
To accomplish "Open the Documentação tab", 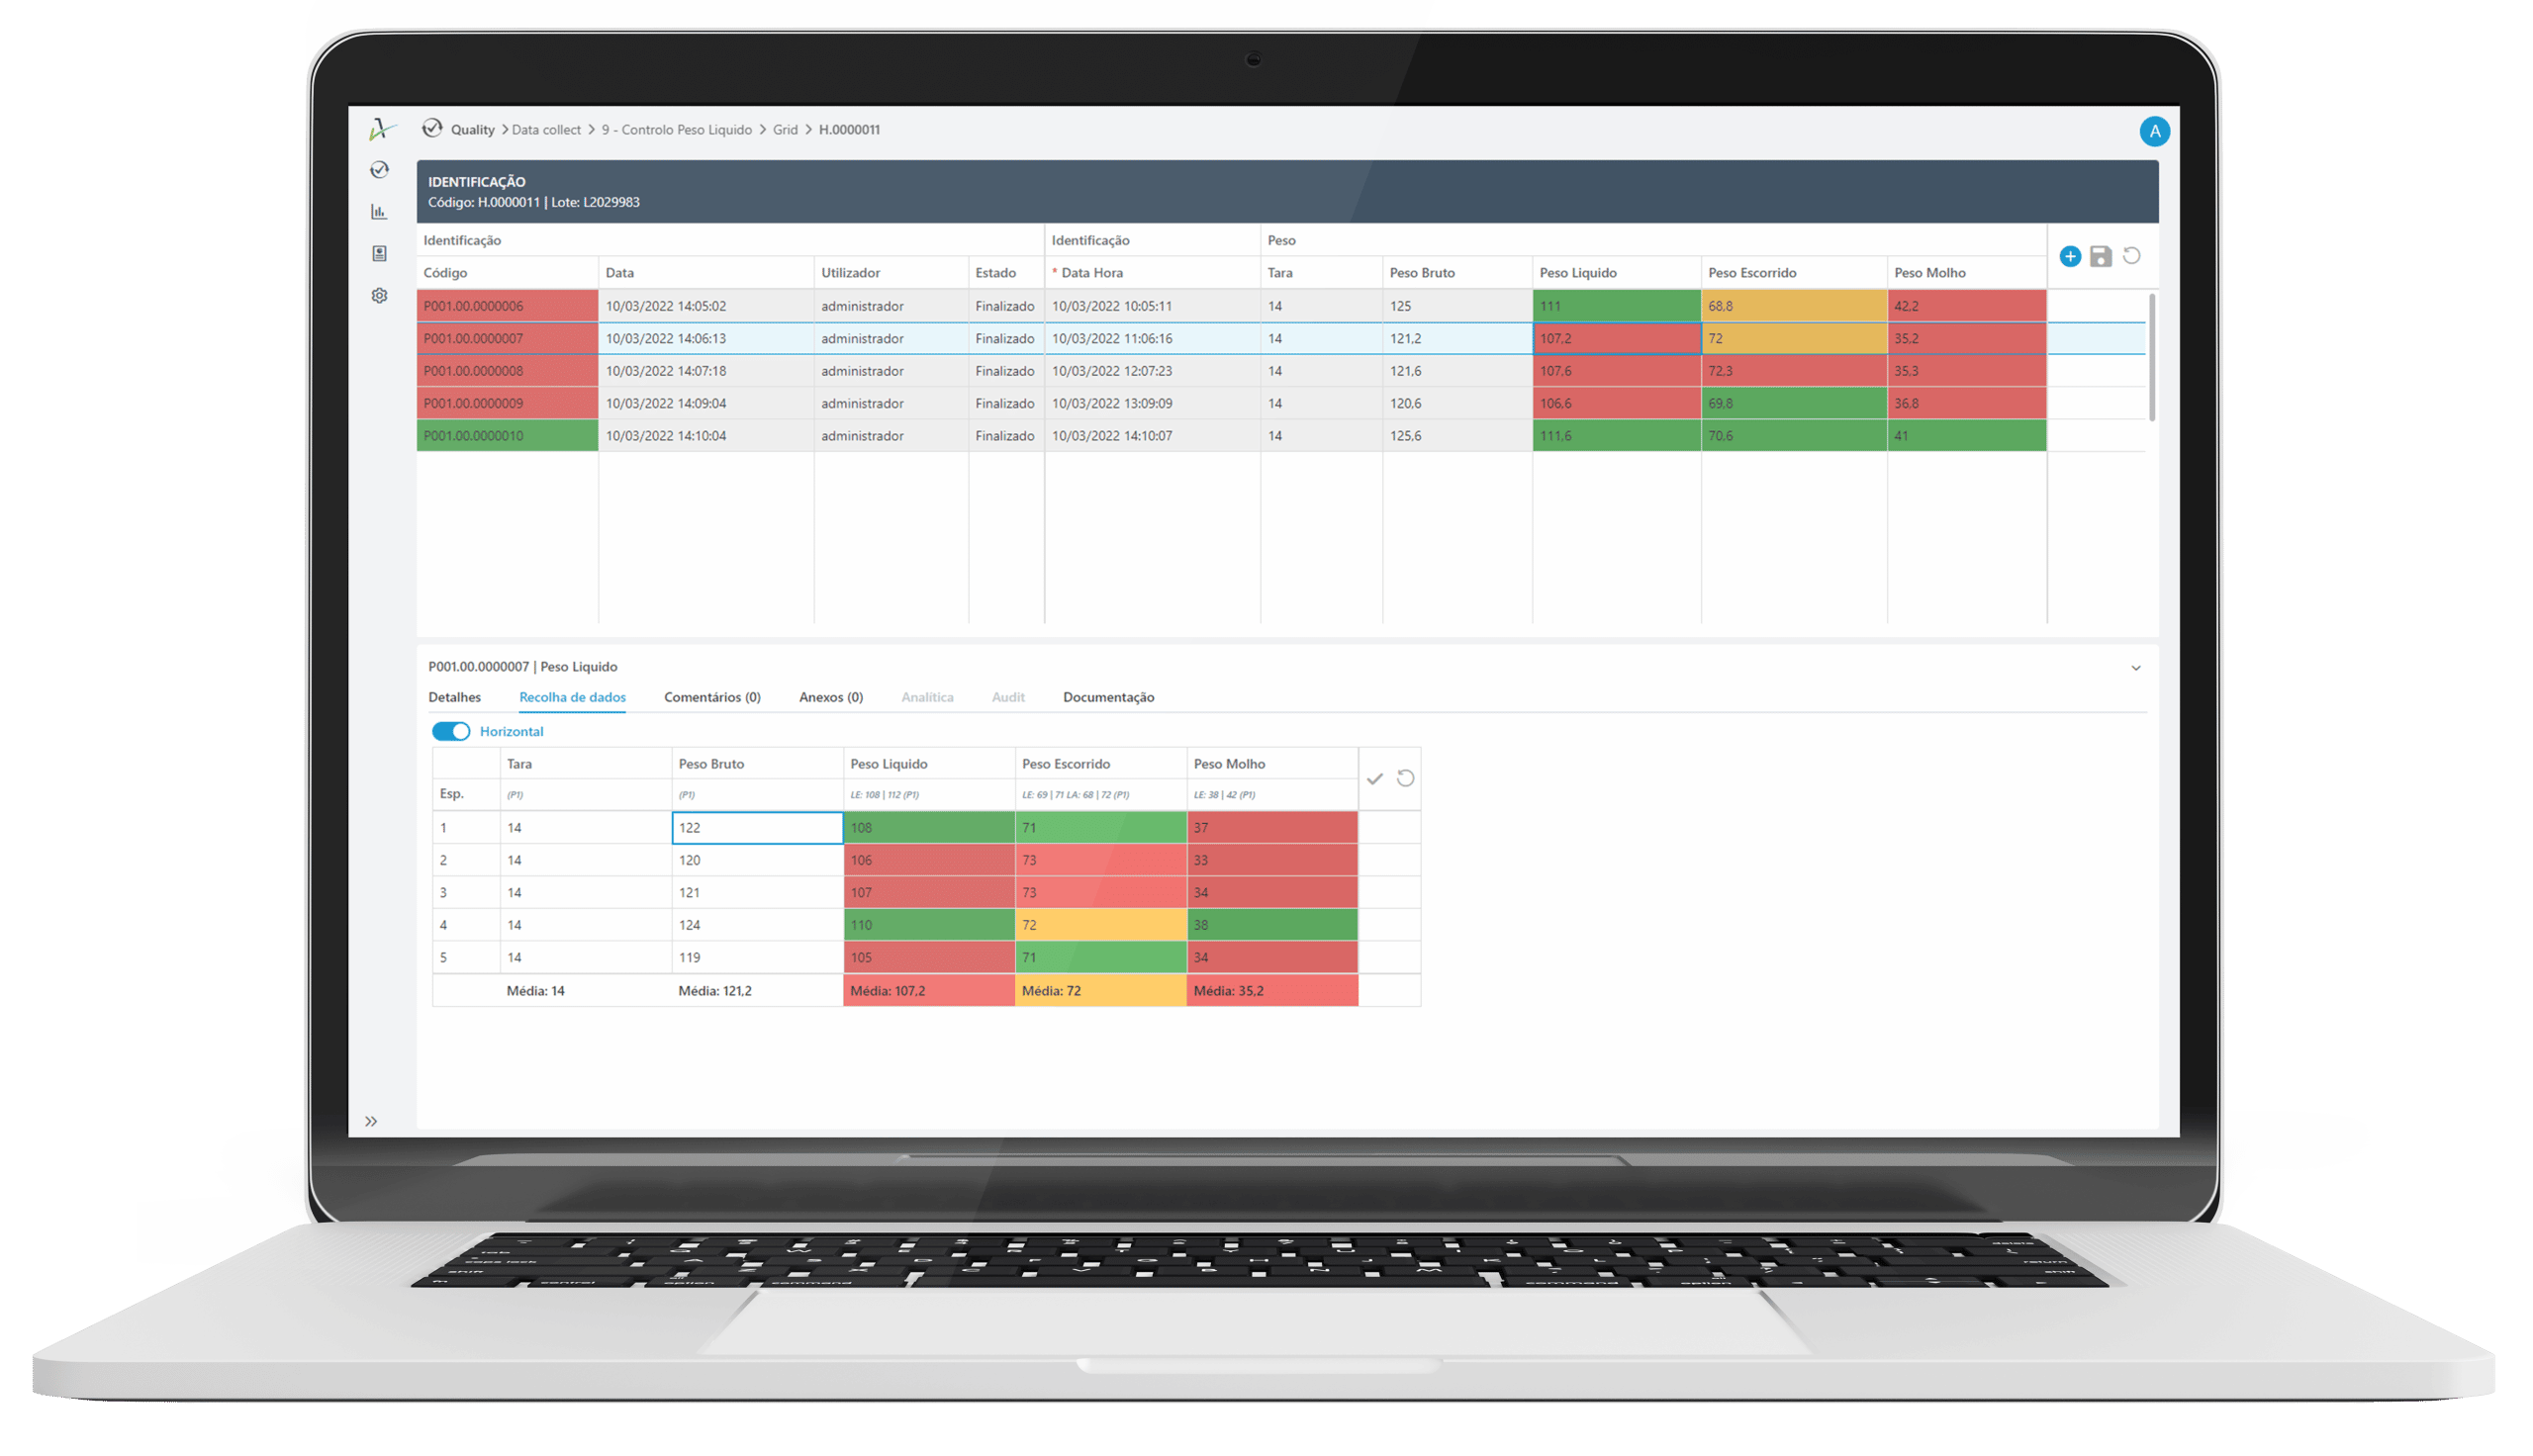I will (1108, 697).
